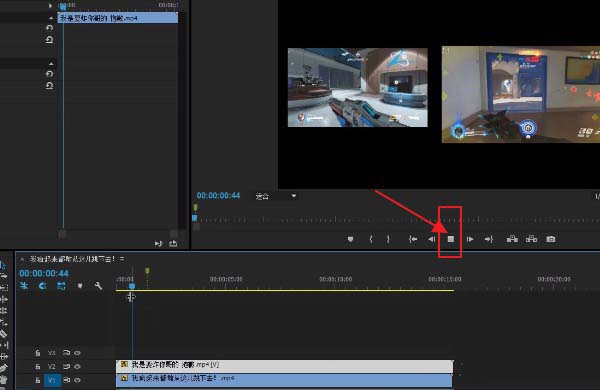Reset the second parameter of the lower effect group
The height and width of the screenshot is (390, 600).
pos(49,86)
